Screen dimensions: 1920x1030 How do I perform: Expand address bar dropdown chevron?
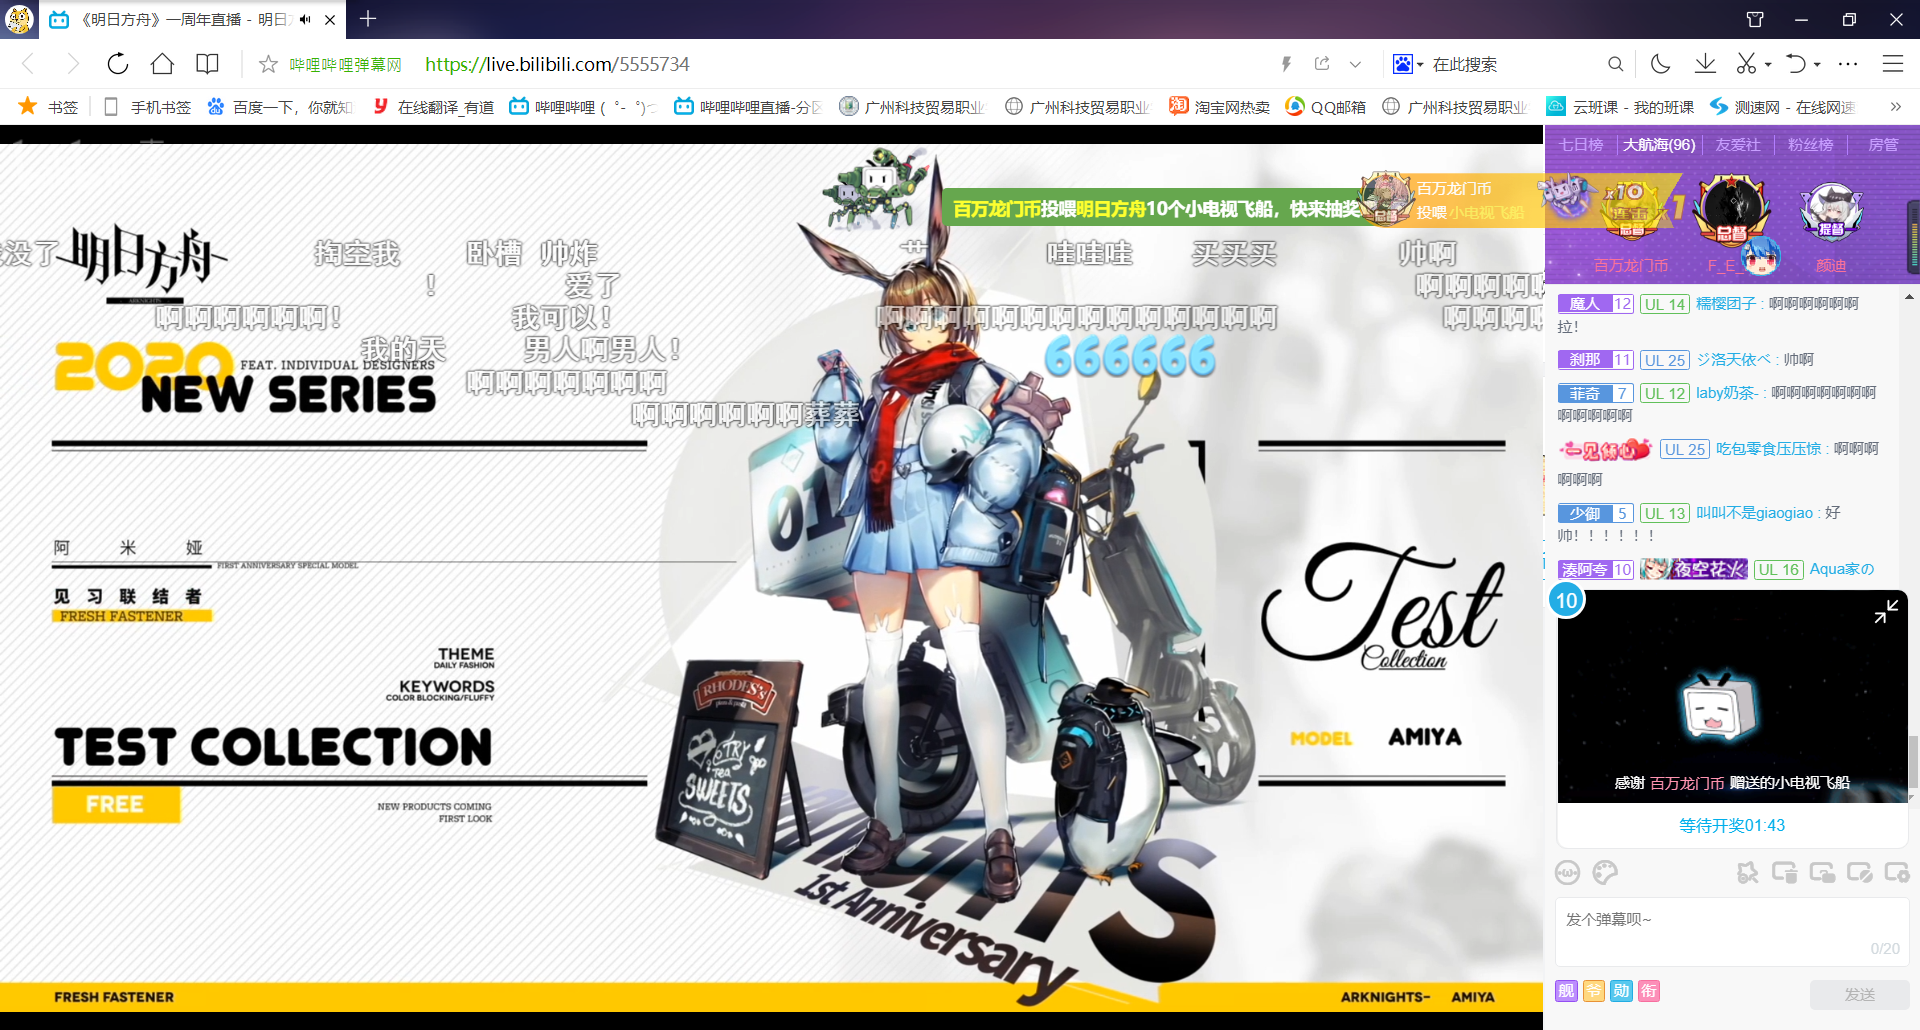tap(1355, 64)
